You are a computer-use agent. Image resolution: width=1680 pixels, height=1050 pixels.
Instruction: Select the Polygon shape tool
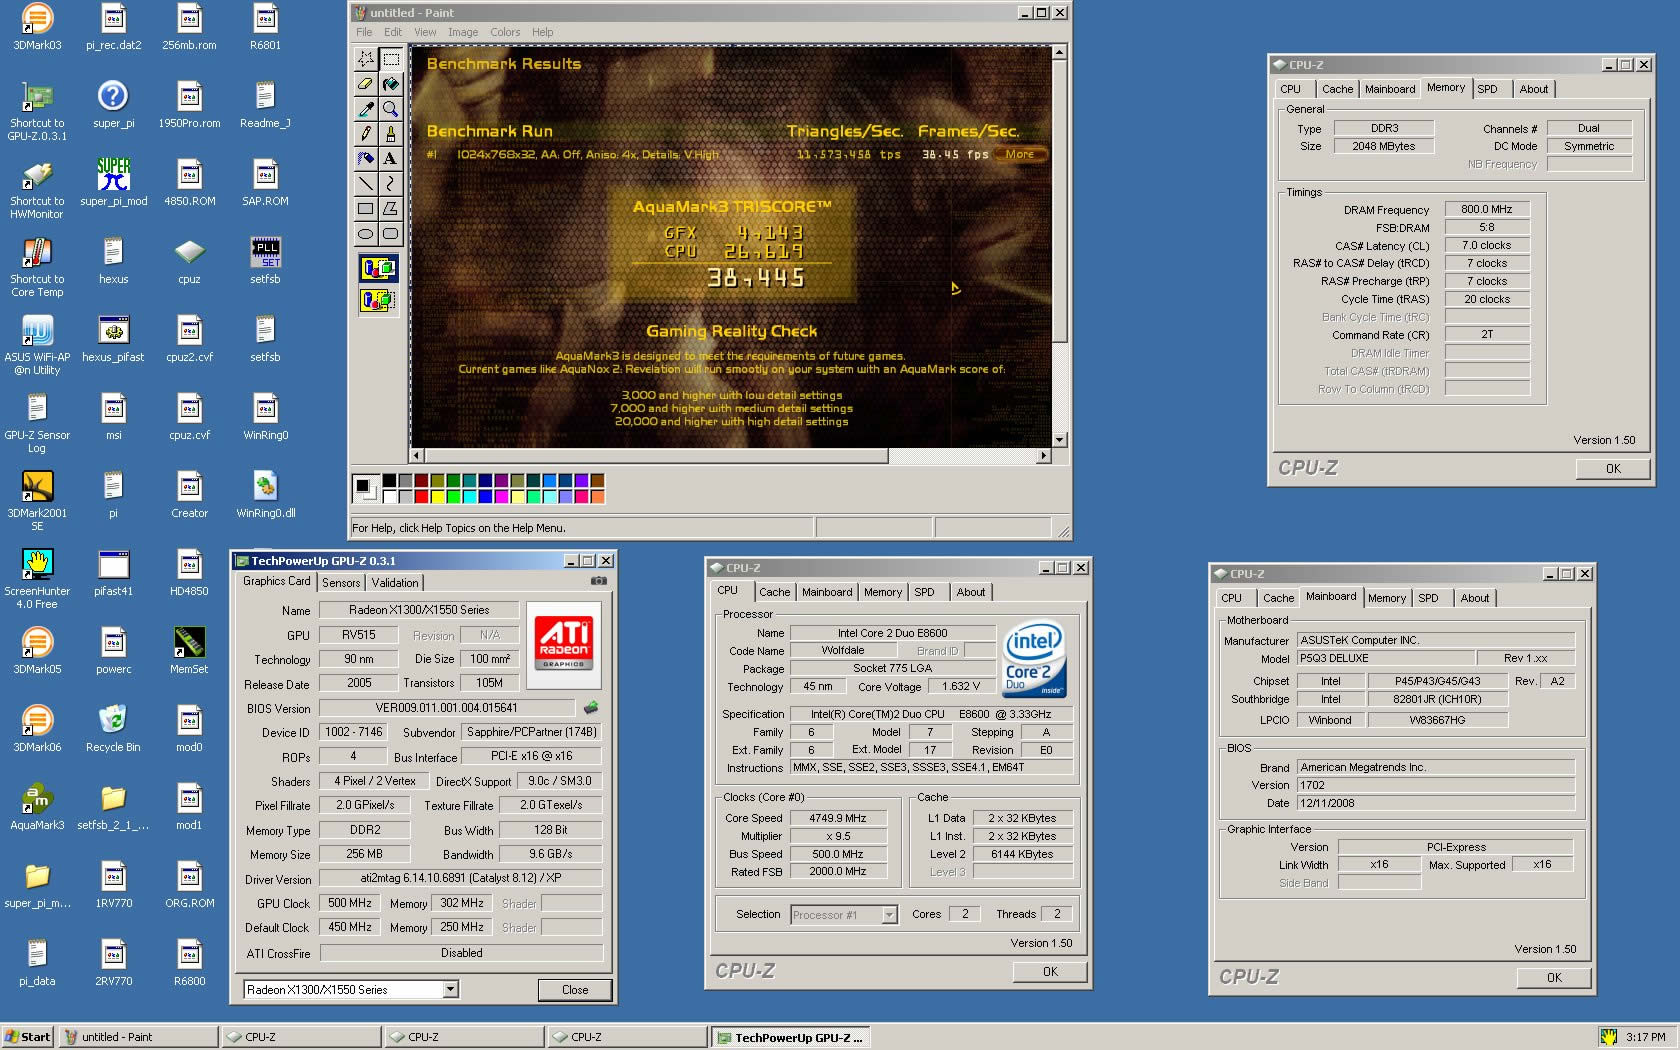[x=391, y=209]
